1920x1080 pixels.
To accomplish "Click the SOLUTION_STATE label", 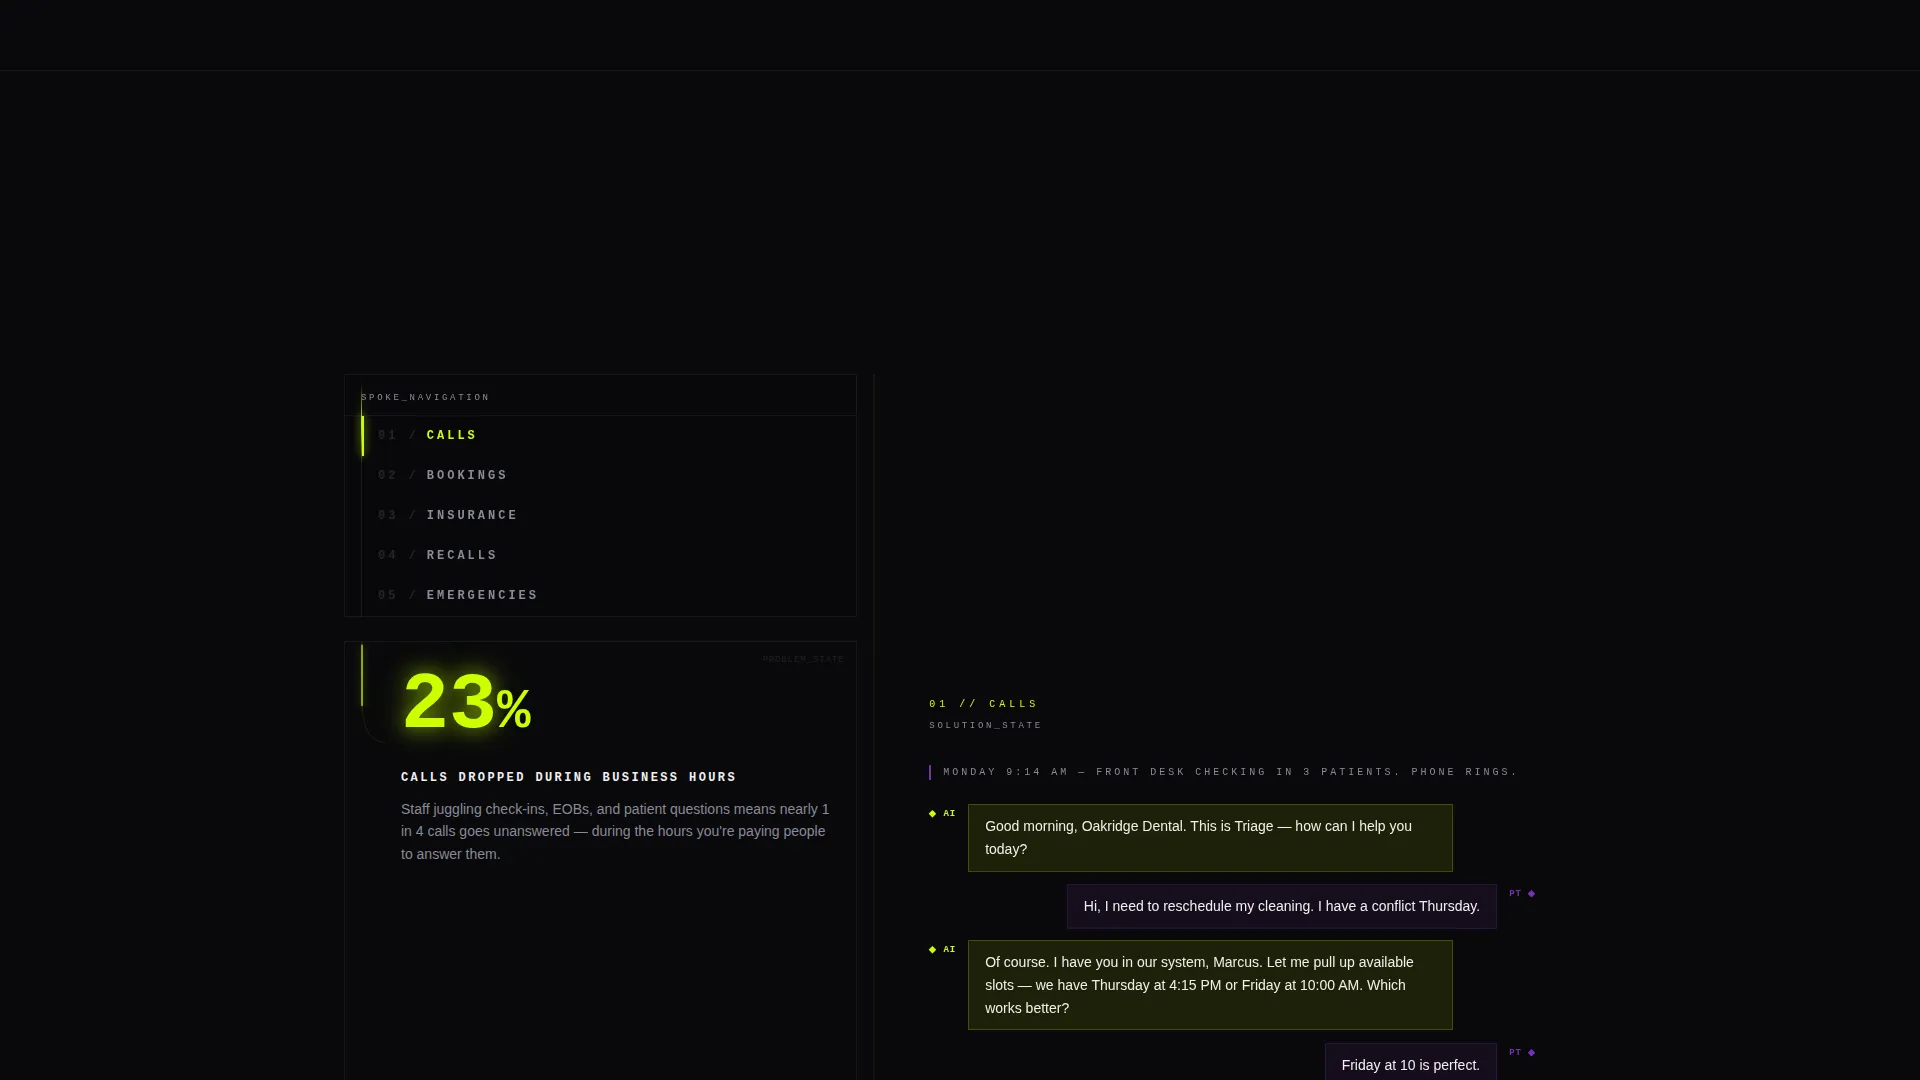I will click(985, 726).
